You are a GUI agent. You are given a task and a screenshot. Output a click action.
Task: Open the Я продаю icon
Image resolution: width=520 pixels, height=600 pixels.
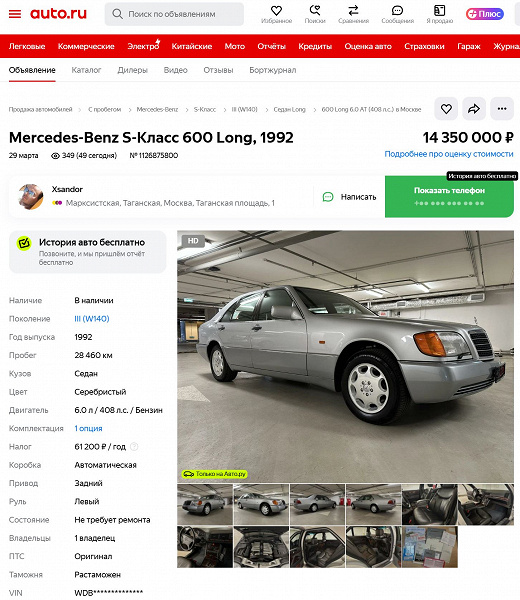[x=440, y=10]
